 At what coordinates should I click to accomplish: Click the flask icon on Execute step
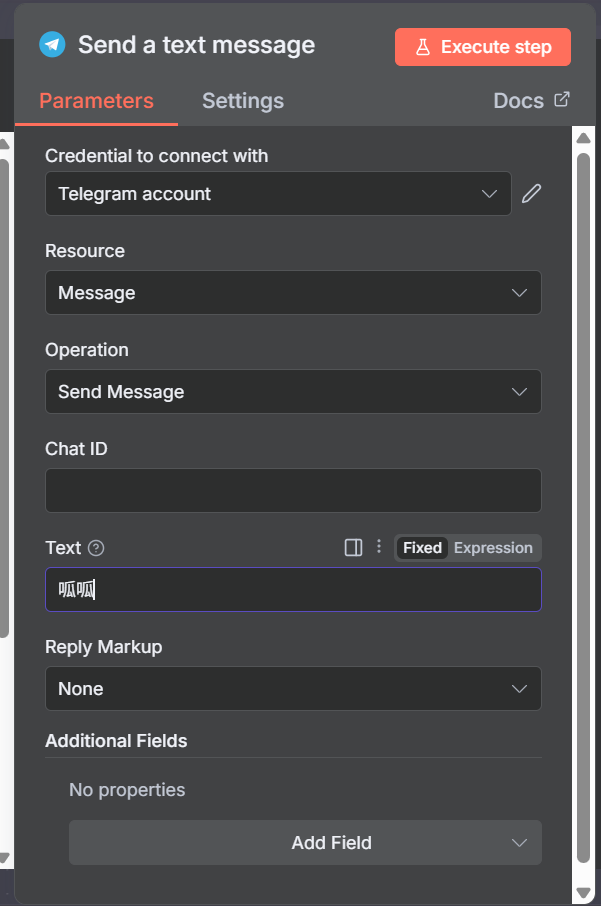(x=423, y=47)
